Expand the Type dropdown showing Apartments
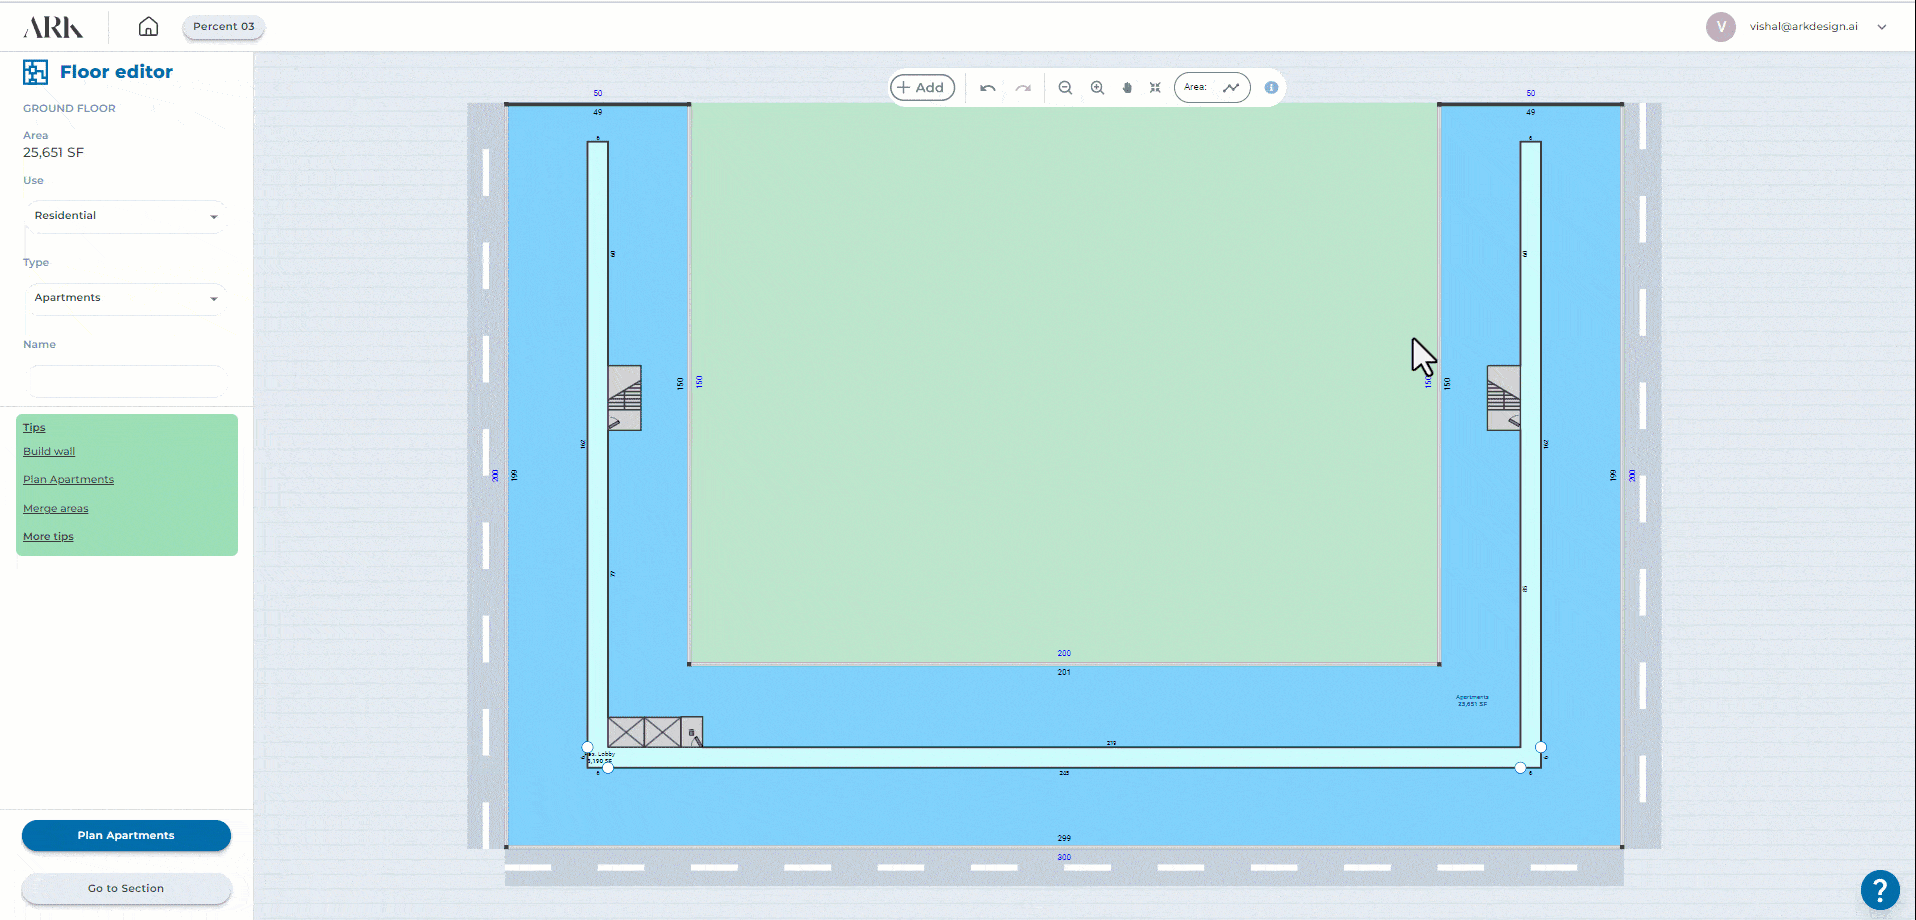The image size is (1916, 920). click(x=126, y=298)
